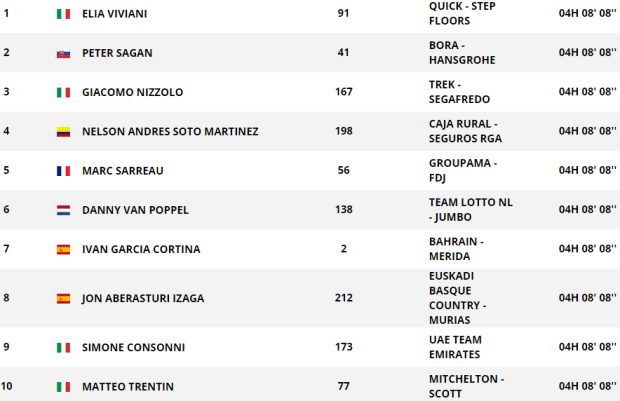Click the Italian flag beside Elia Viviani
The image size is (620, 401).
[x=63, y=14]
